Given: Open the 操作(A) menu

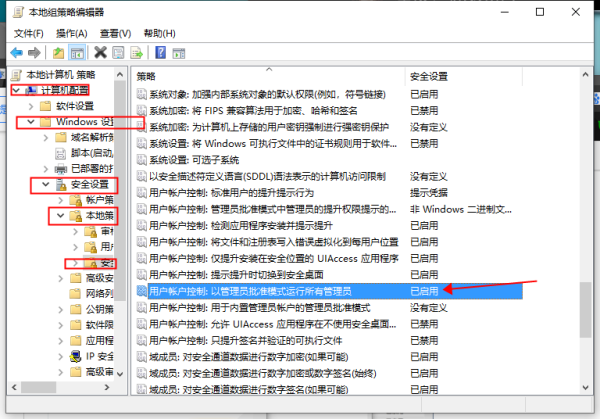Looking at the screenshot, I should coord(72,34).
